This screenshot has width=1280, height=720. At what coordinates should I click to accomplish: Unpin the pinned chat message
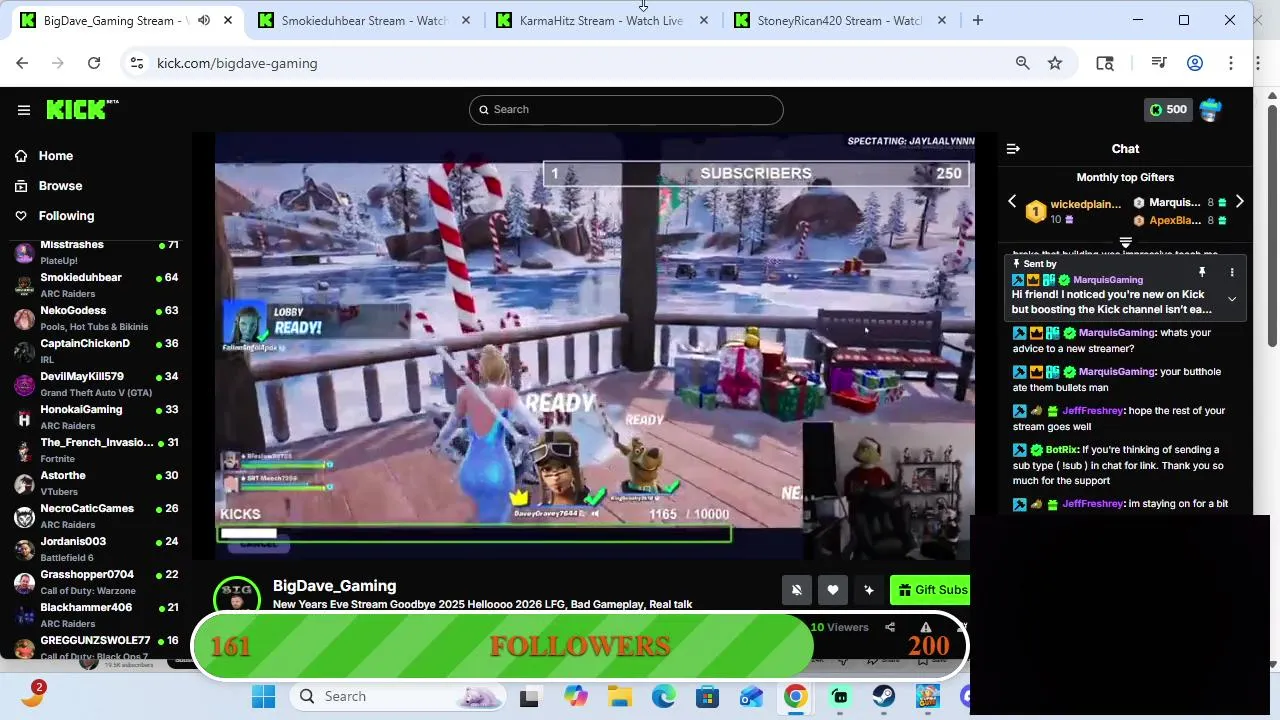coord(1202,272)
